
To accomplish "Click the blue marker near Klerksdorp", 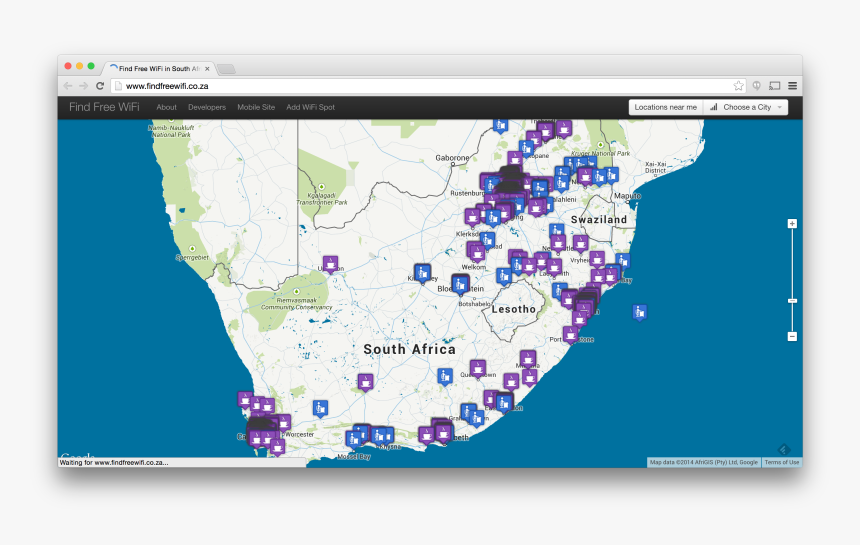I will 487,240.
